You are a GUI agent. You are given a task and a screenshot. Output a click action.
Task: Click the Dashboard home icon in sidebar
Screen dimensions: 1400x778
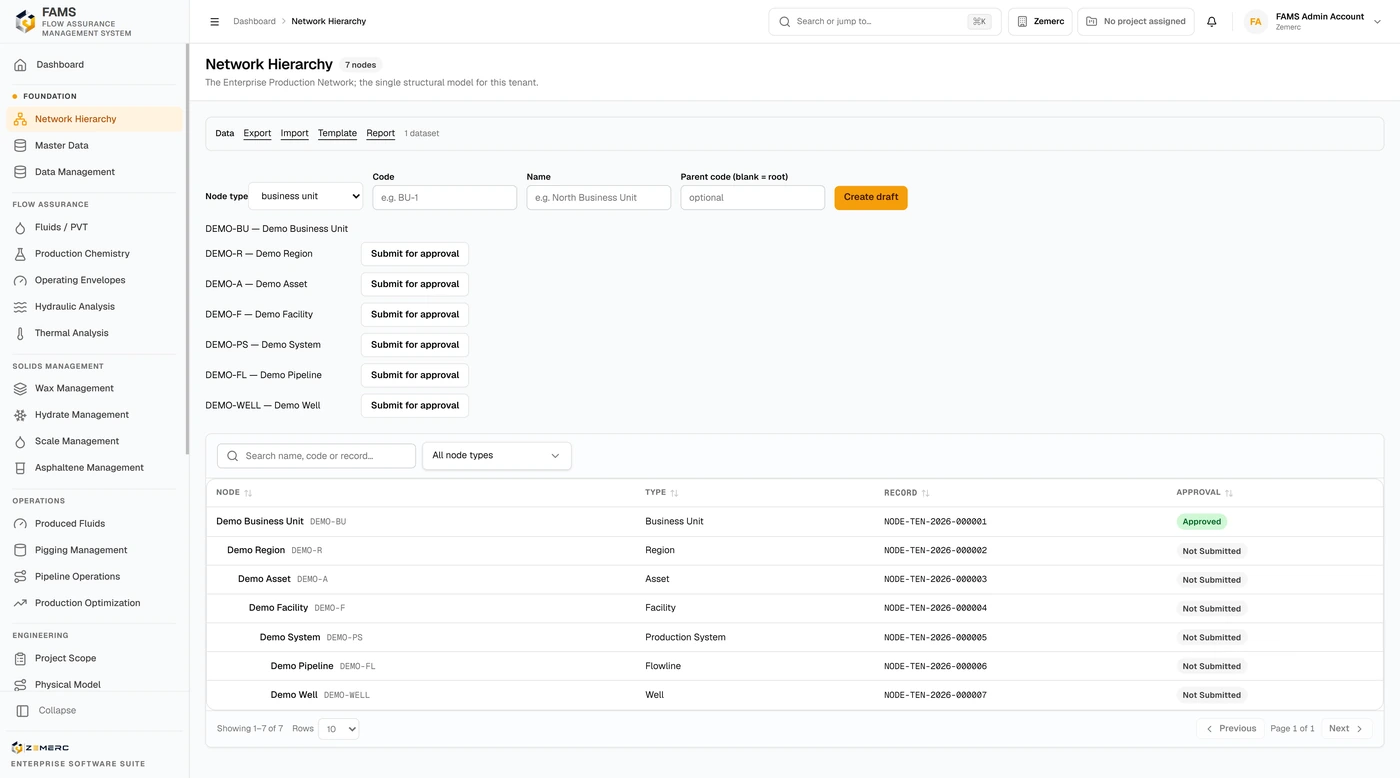tap(20, 65)
